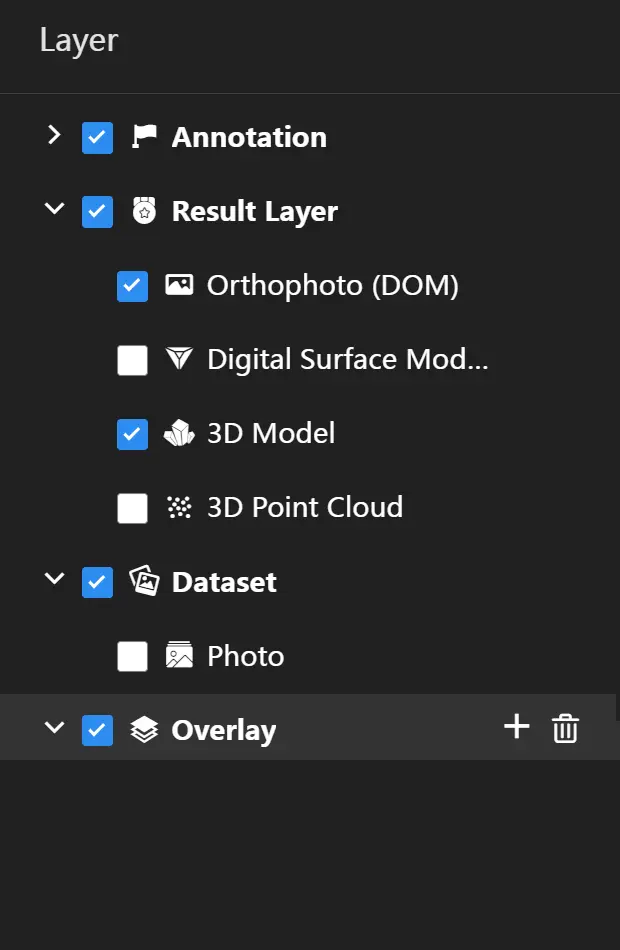The width and height of the screenshot is (620, 950).
Task: Collapse the Dataset group
Action: pos(54,580)
